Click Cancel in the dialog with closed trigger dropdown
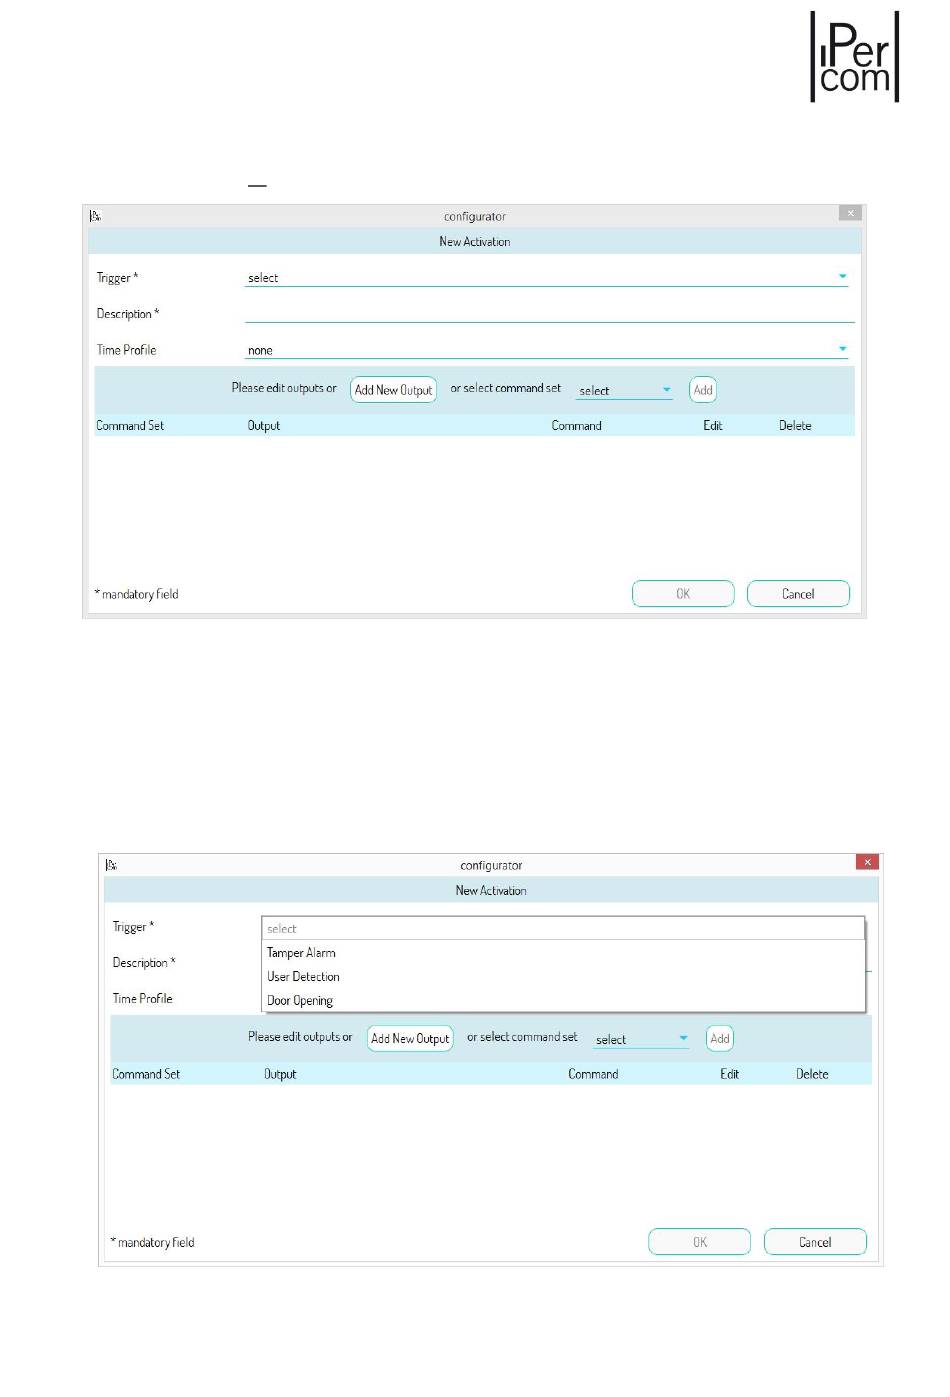This screenshot has width=950, height=1397. point(798,594)
